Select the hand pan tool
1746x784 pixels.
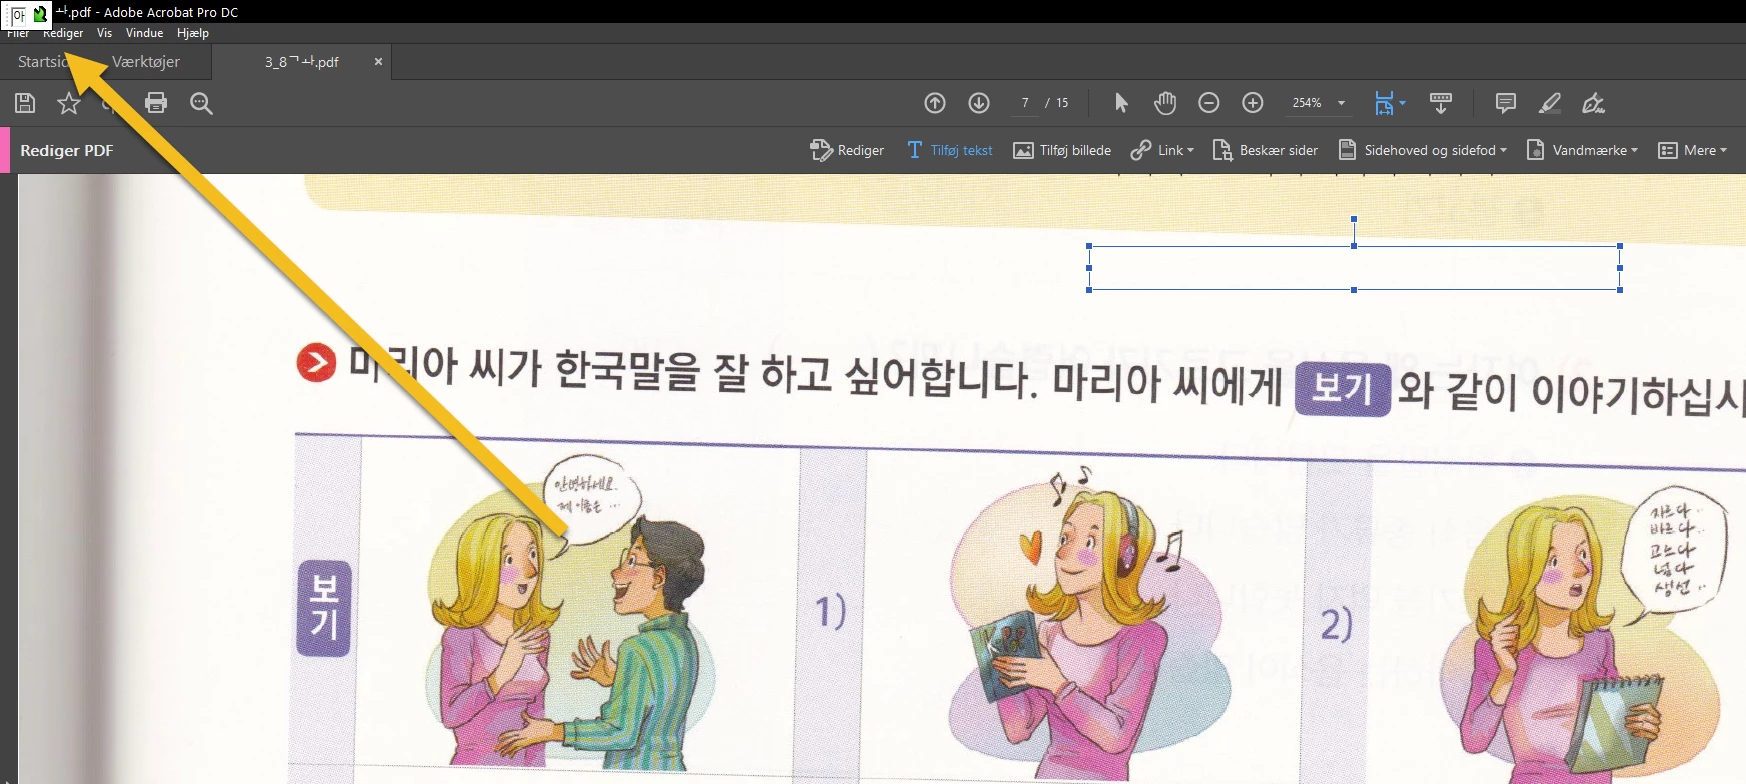point(1165,103)
